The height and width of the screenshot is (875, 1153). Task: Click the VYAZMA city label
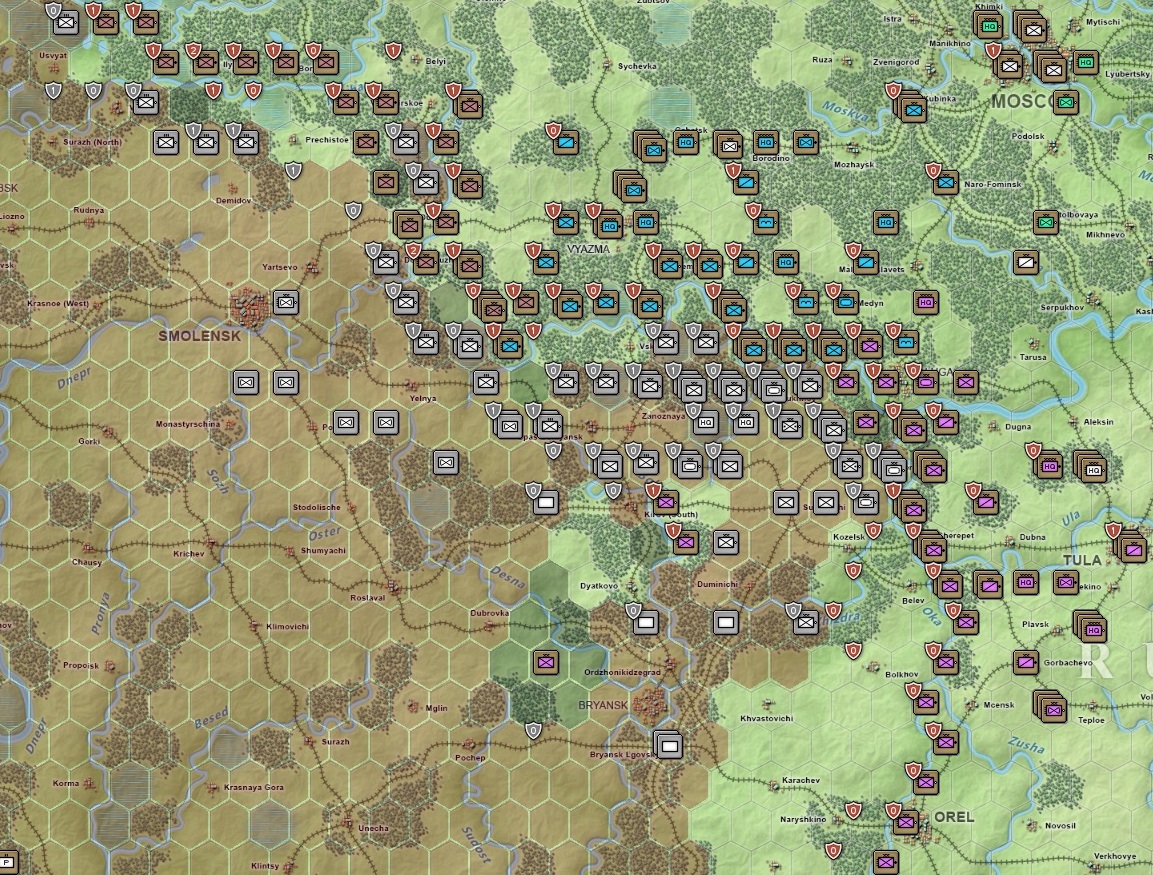[588, 249]
